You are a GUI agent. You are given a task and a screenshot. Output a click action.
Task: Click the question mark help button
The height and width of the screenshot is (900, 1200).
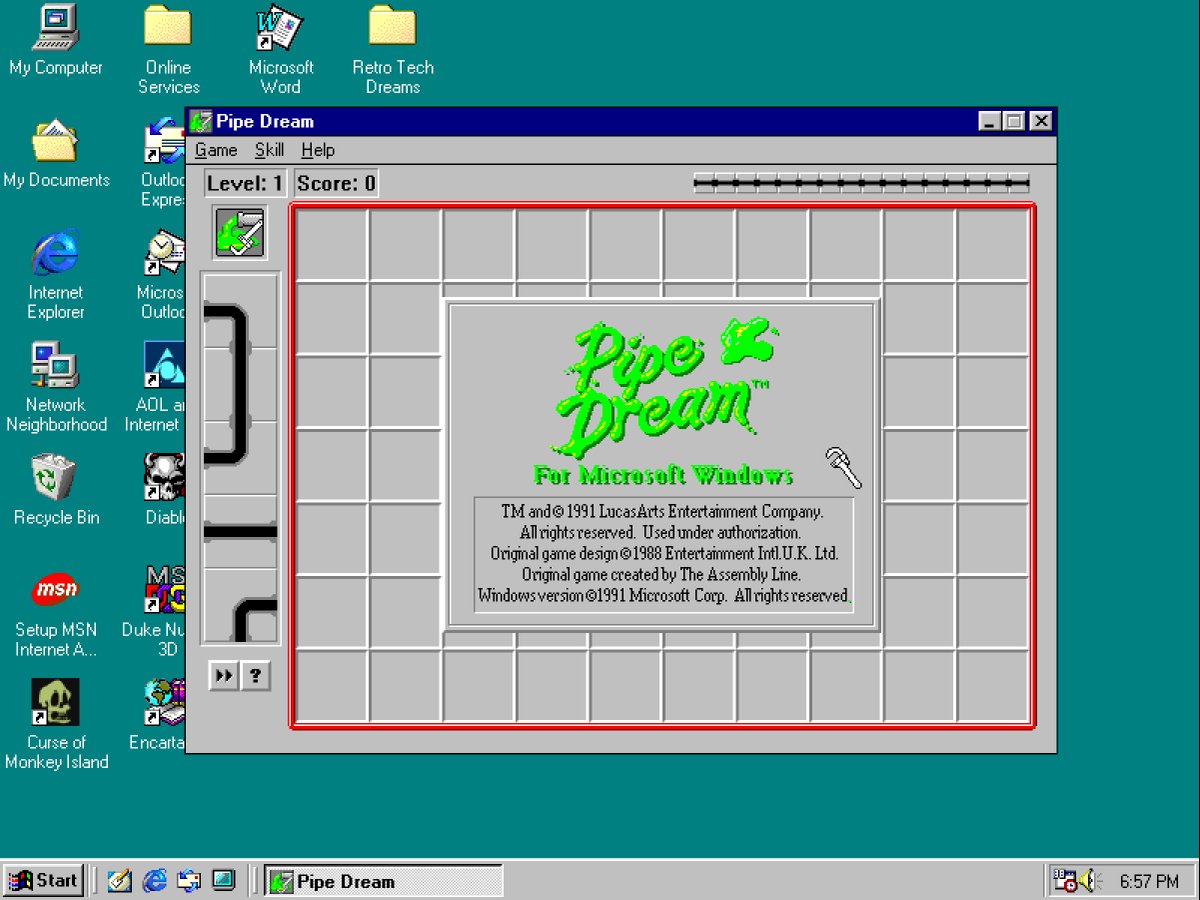click(256, 677)
